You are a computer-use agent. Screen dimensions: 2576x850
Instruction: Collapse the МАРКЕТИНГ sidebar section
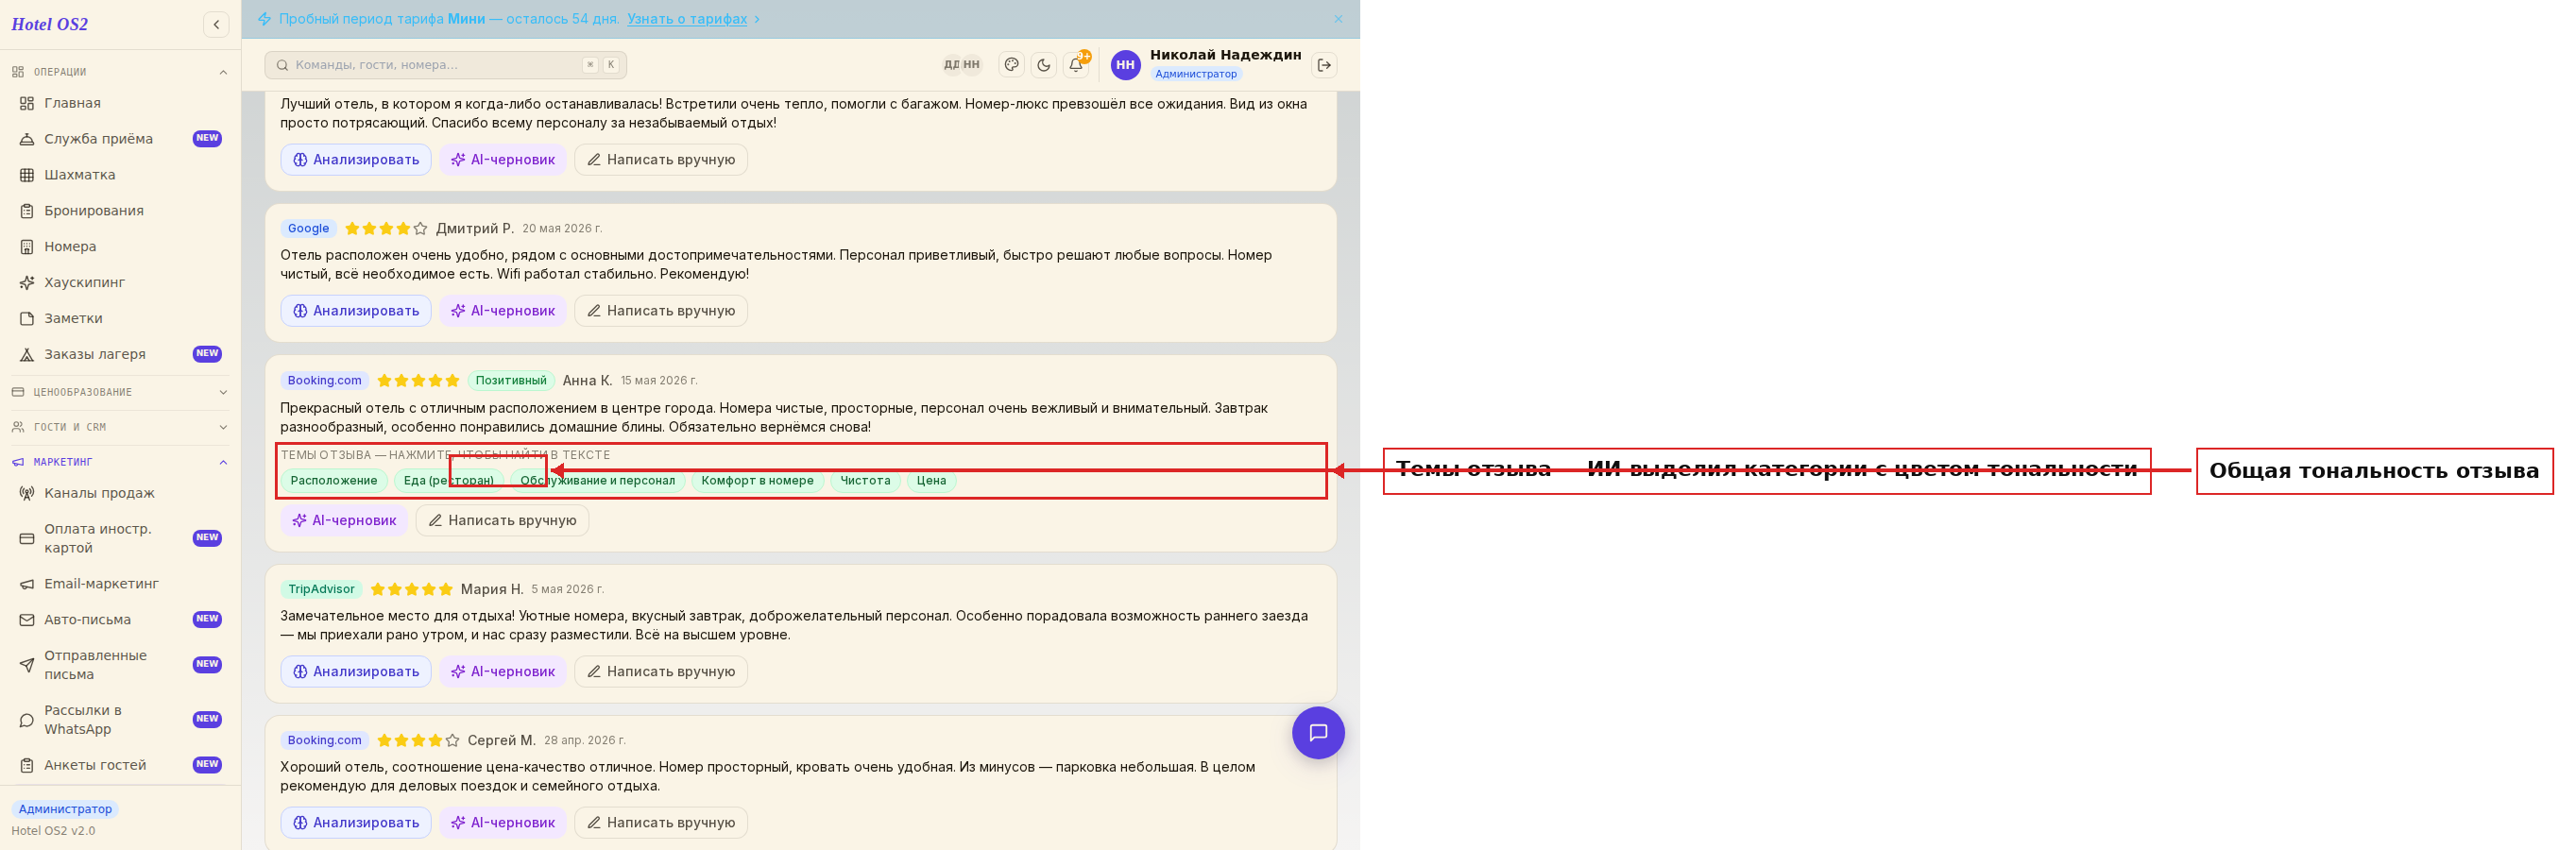click(x=120, y=462)
